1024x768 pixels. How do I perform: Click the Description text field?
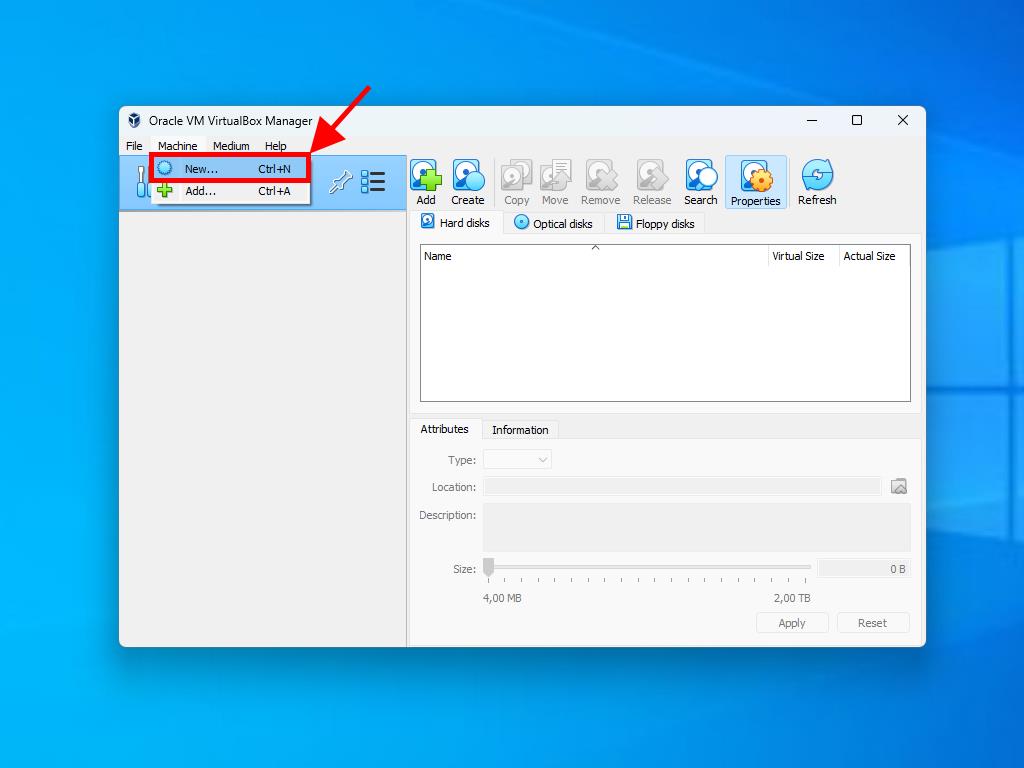(696, 527)
